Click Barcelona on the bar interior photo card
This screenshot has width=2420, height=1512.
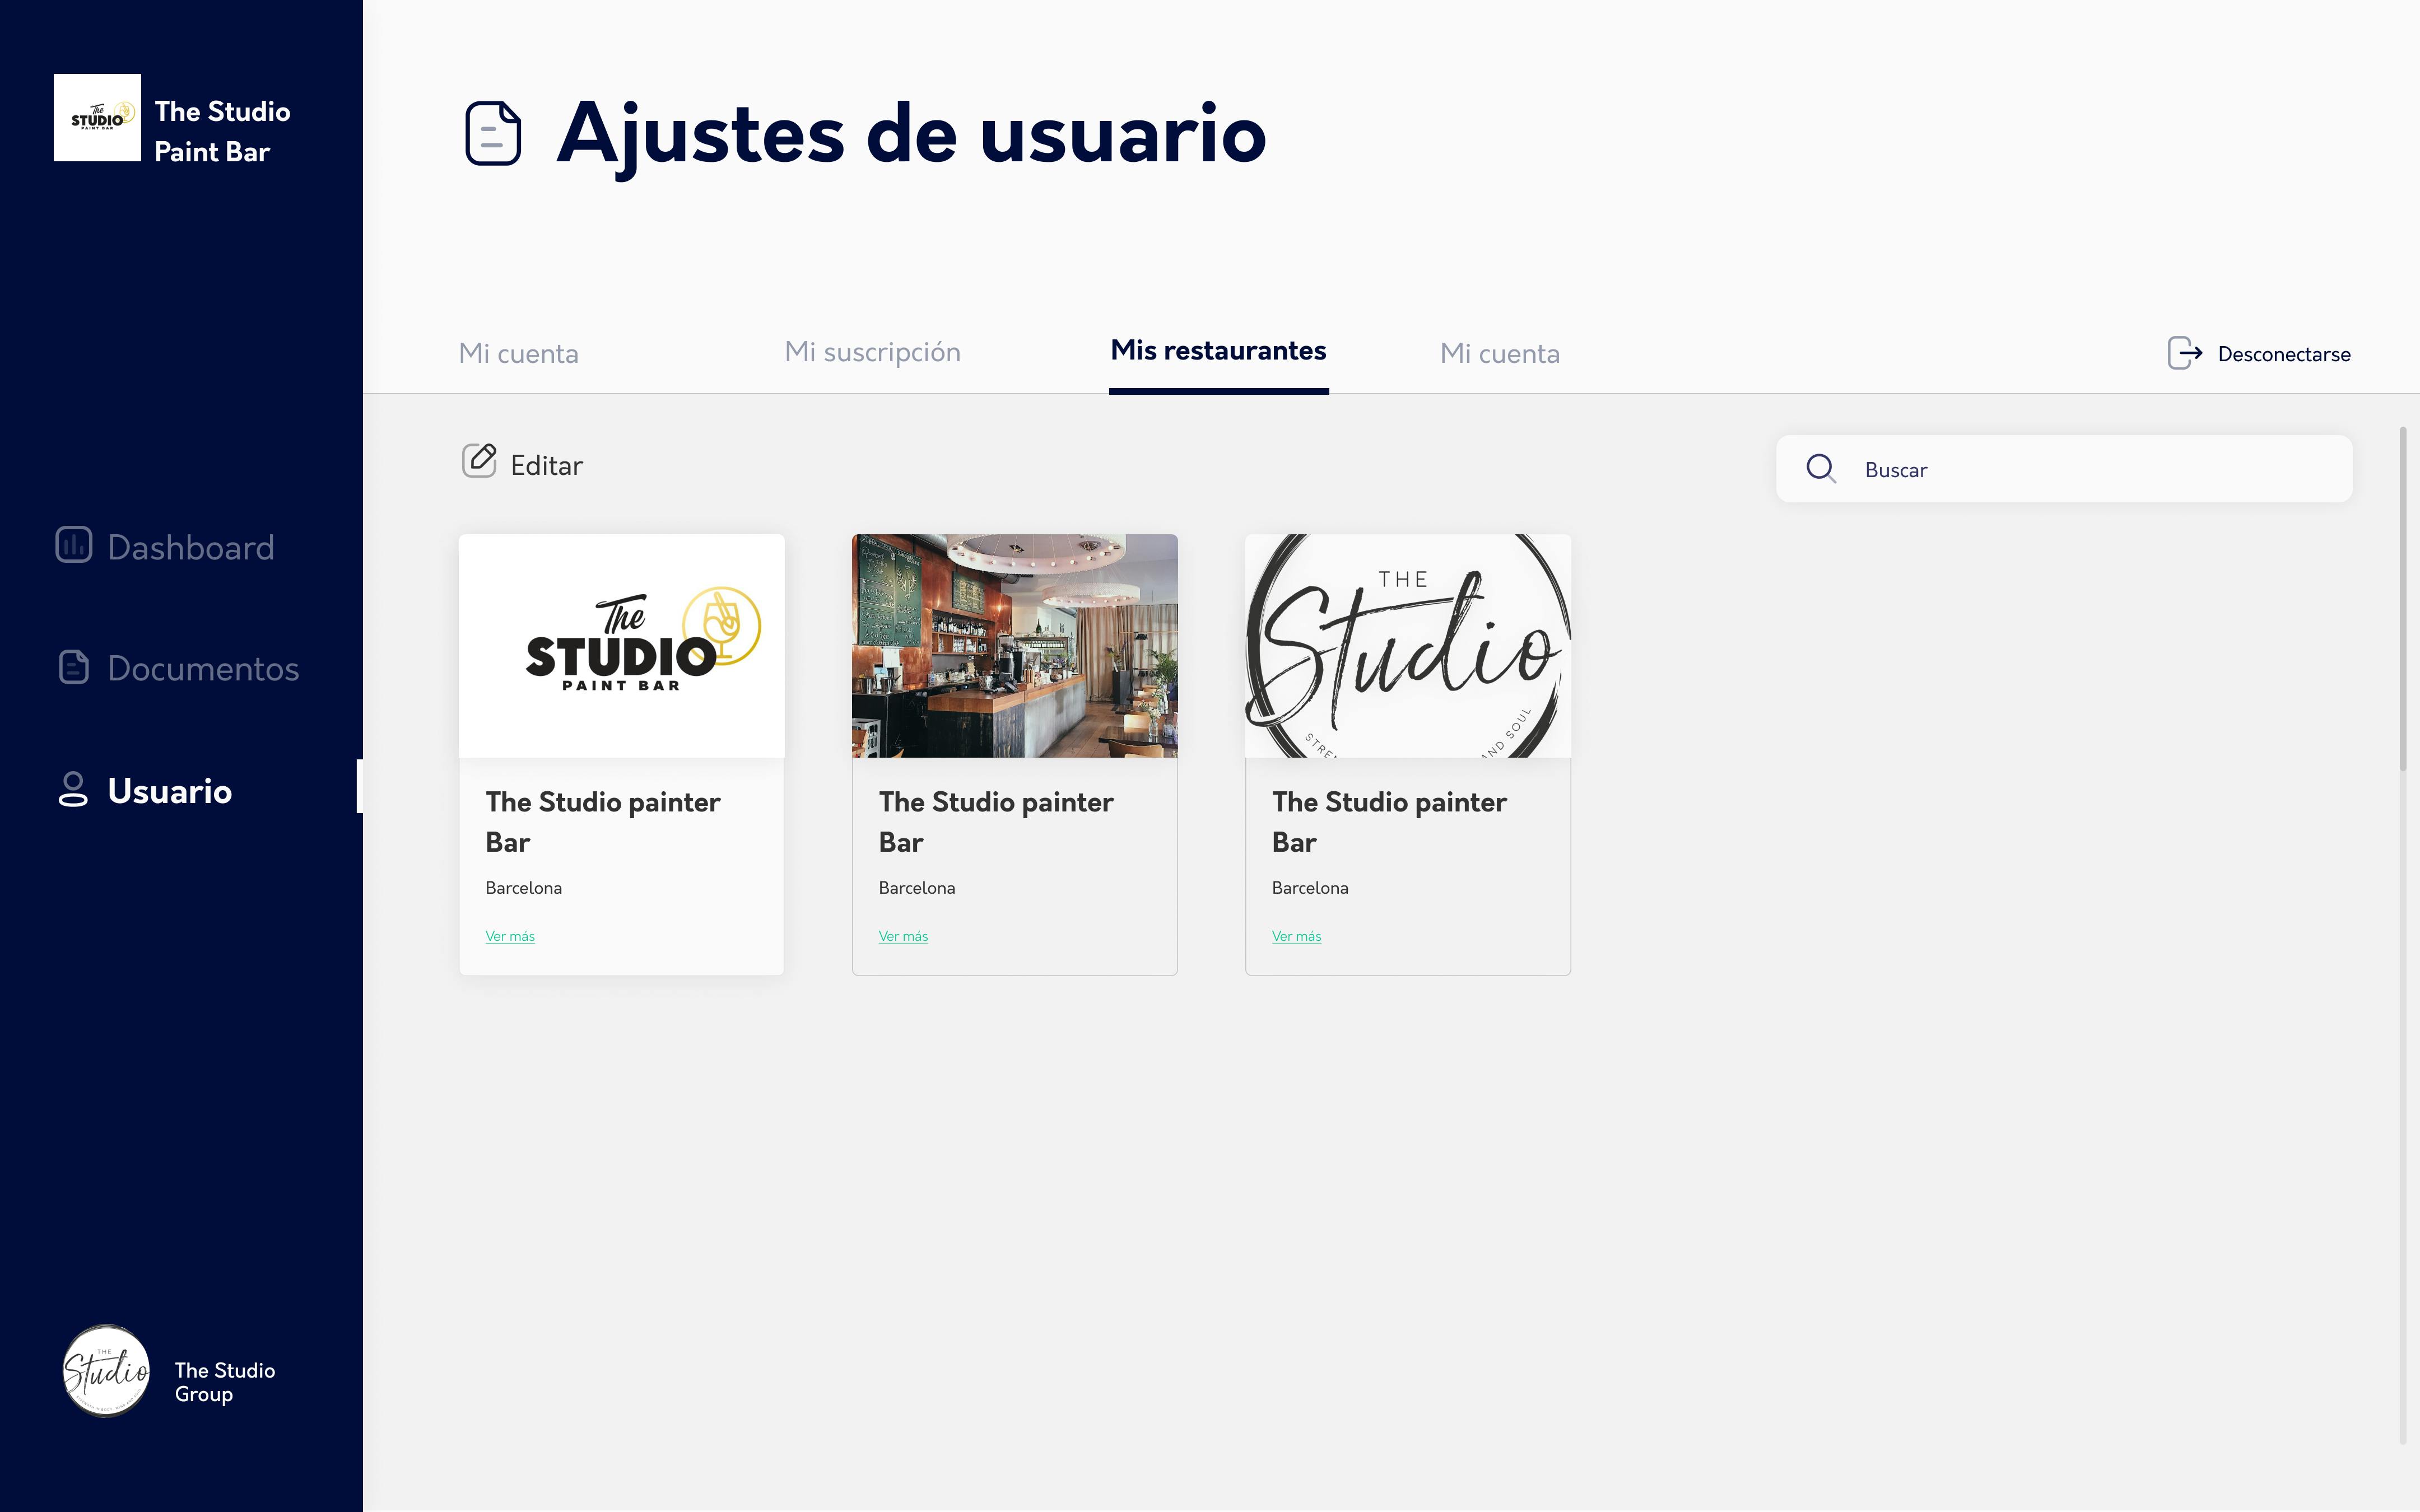(916, 888)
